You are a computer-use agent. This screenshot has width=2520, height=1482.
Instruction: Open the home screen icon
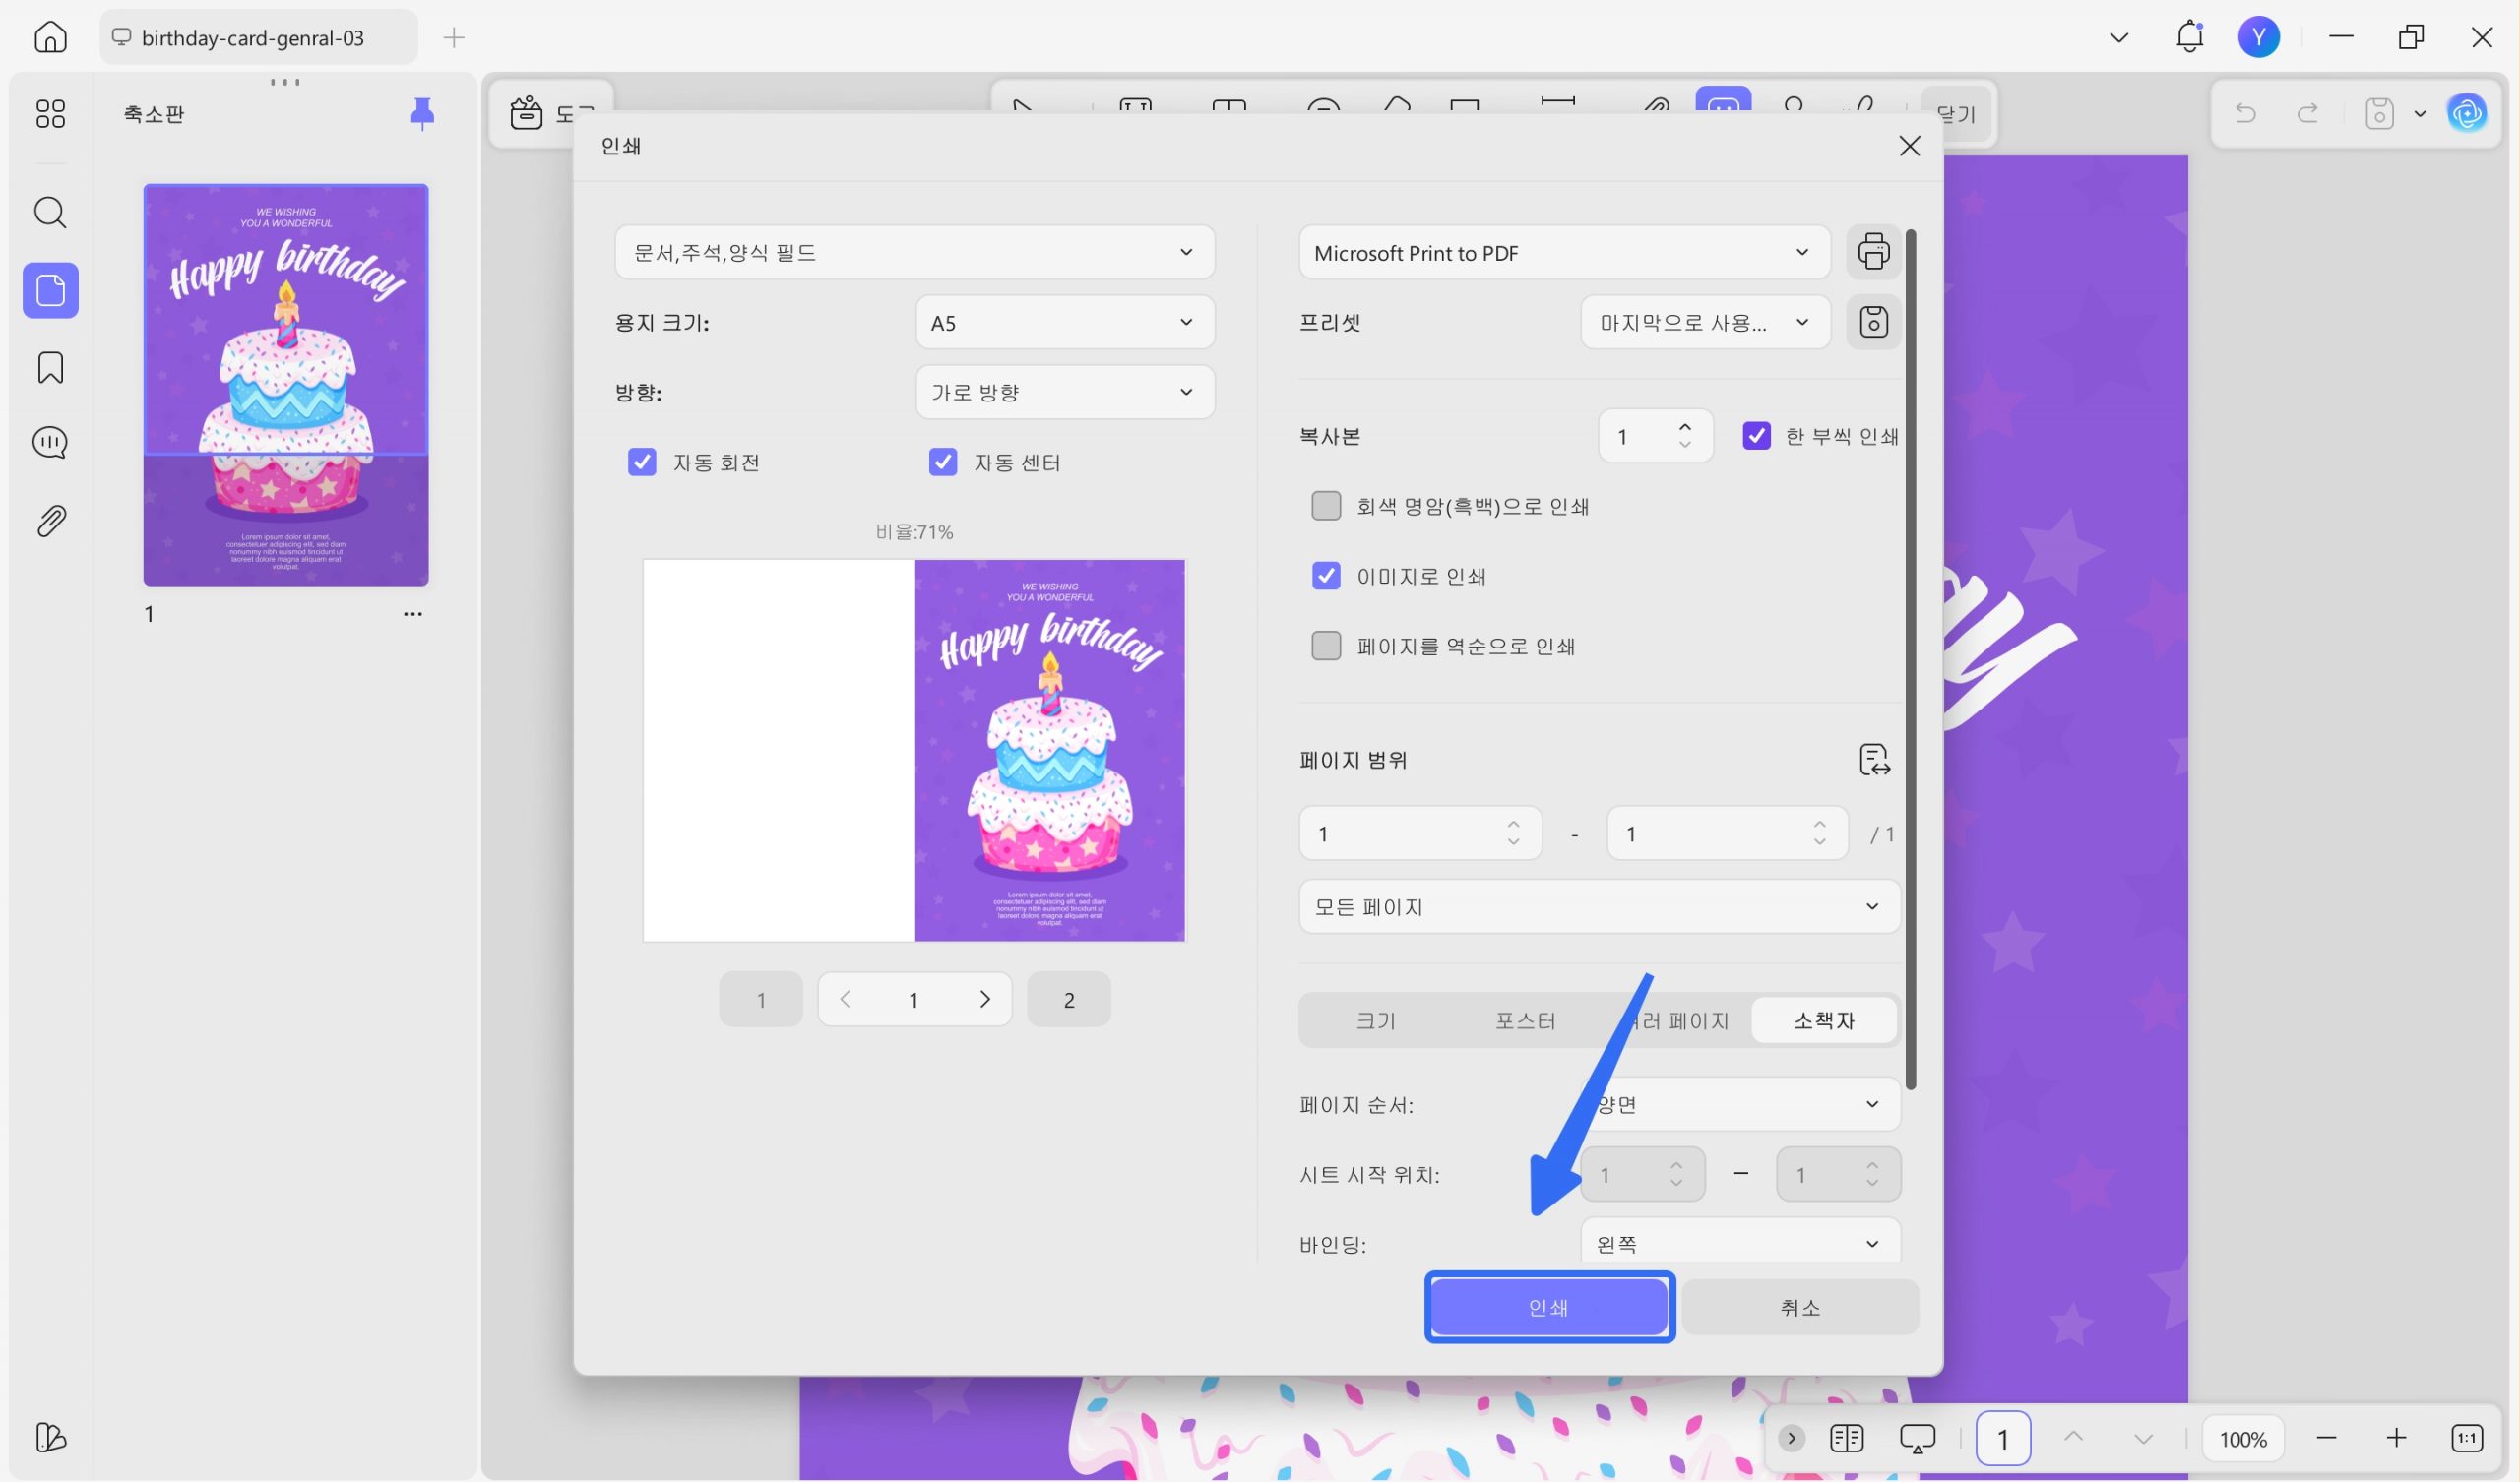(x=50, y=37)
